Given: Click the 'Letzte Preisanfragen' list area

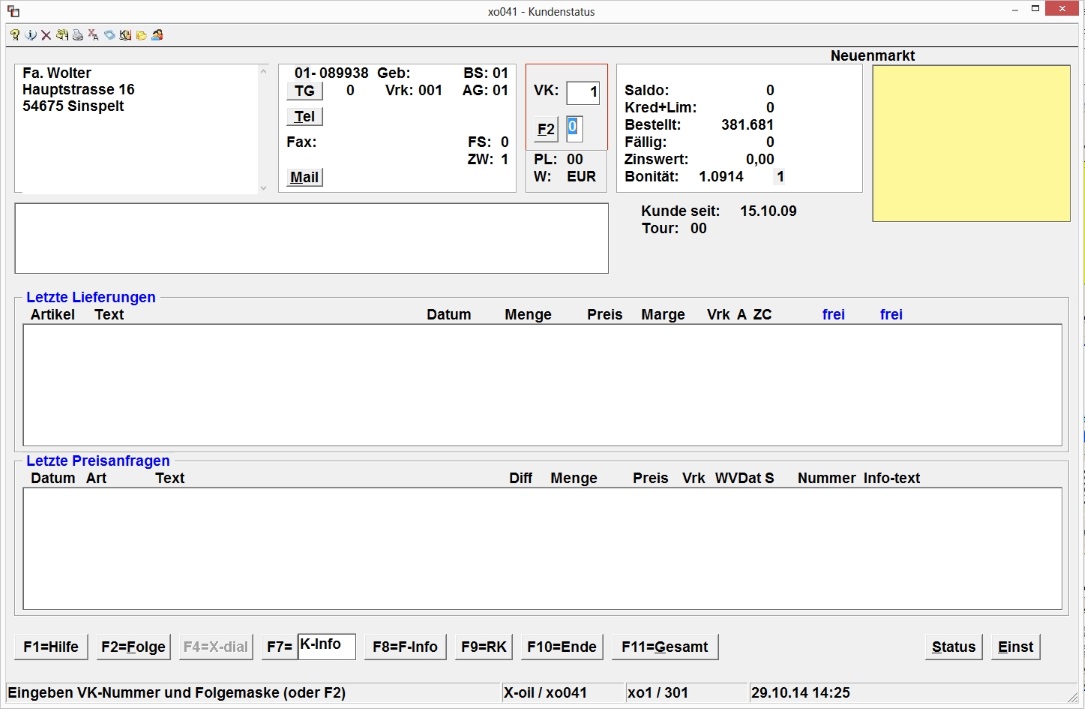Looking at the screenshot, I should click(542, 549).
